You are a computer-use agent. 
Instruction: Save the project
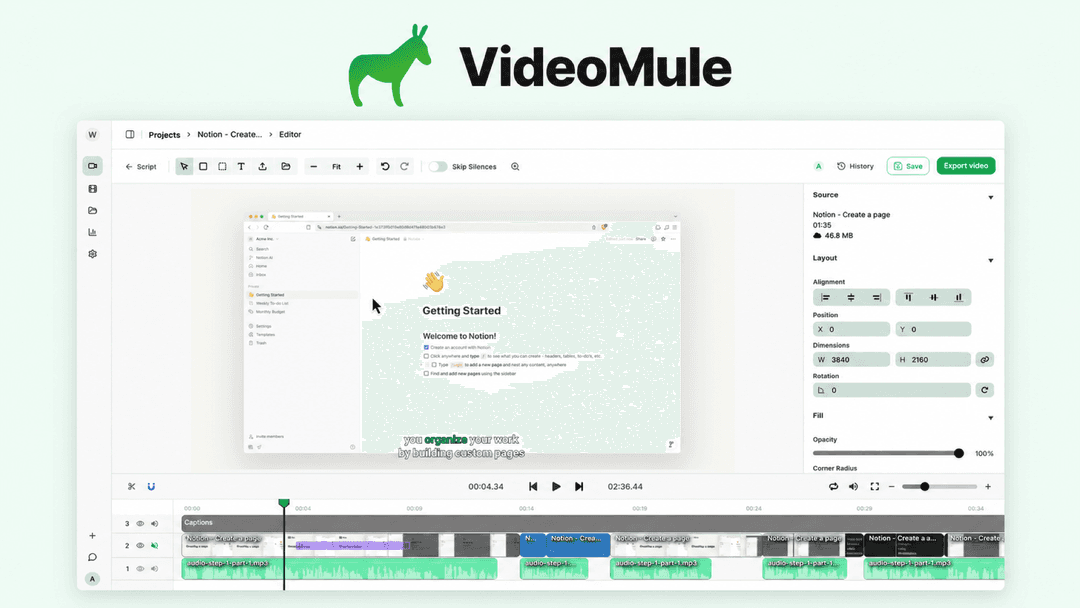click(x=908, y=166)
